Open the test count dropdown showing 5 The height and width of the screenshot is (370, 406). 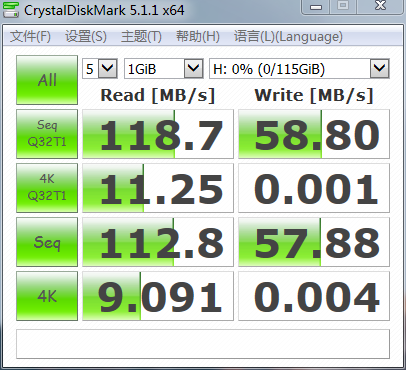100,69
